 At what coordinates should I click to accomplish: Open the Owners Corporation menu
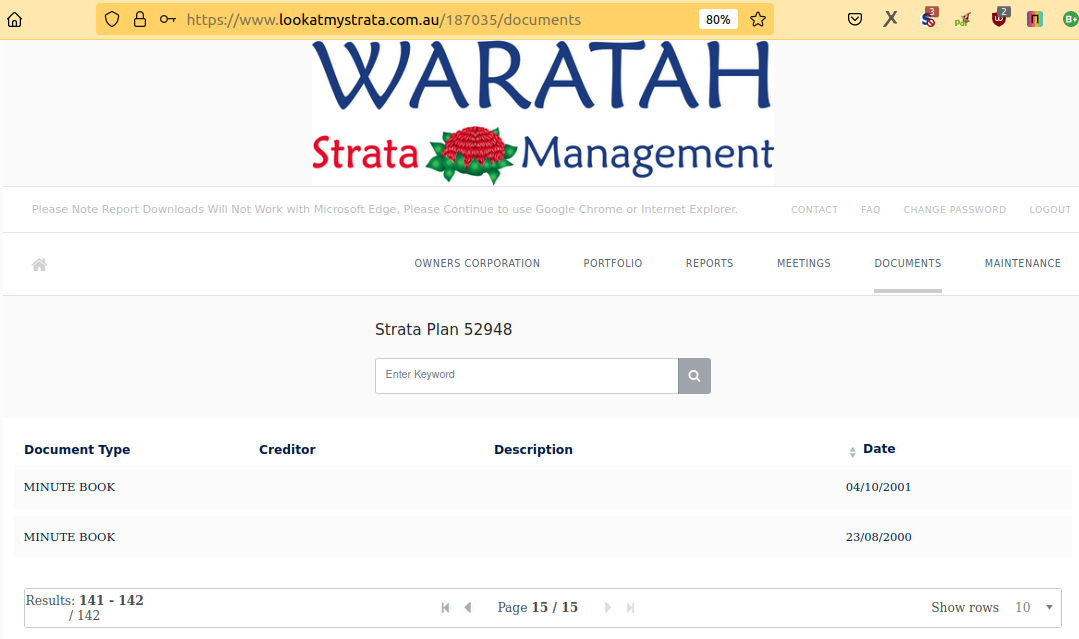click(477, 263)
